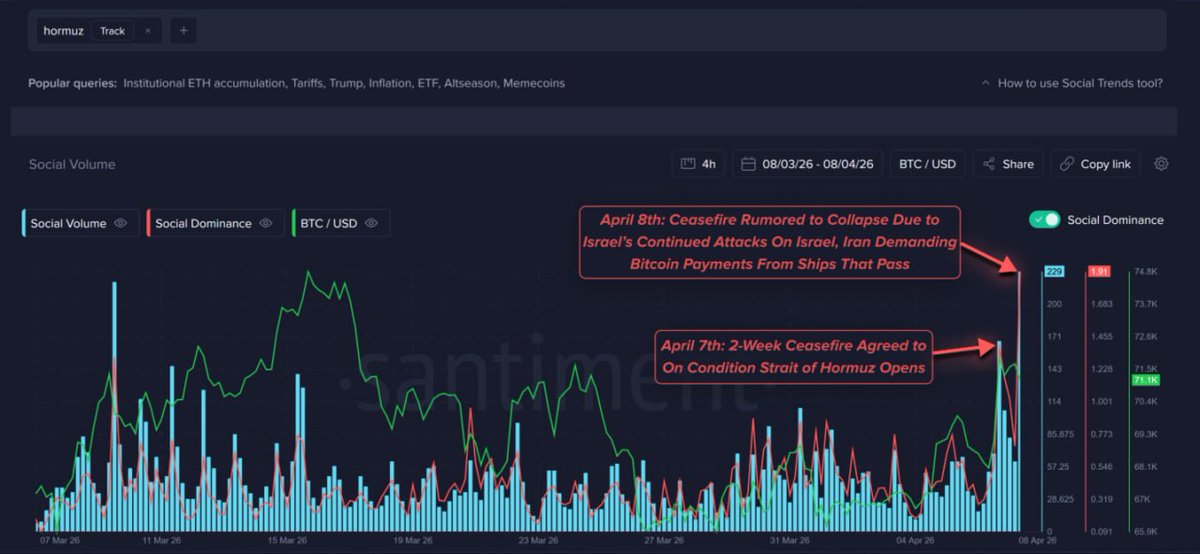1200x554 pixels.
Task: Toggle BTC / USD visibility eye
Action: pos(371,223)
